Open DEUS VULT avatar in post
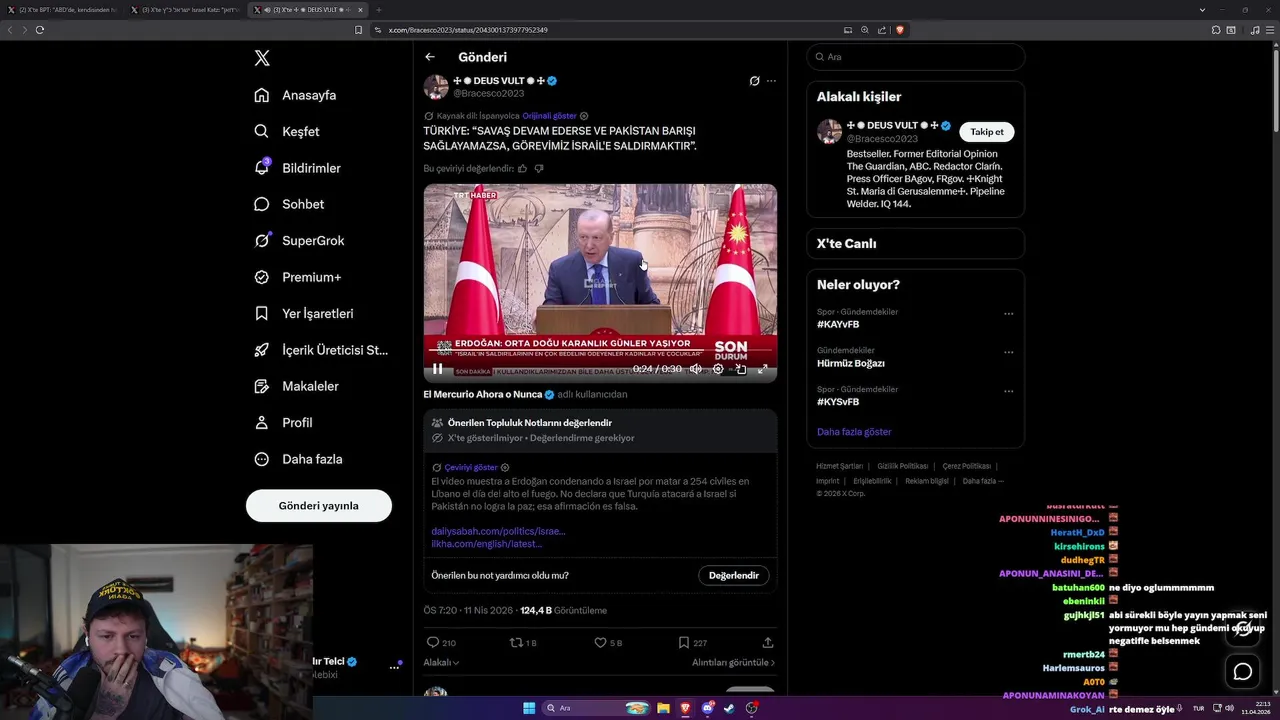The image size is (1280, 720). (x=436, y=87)
